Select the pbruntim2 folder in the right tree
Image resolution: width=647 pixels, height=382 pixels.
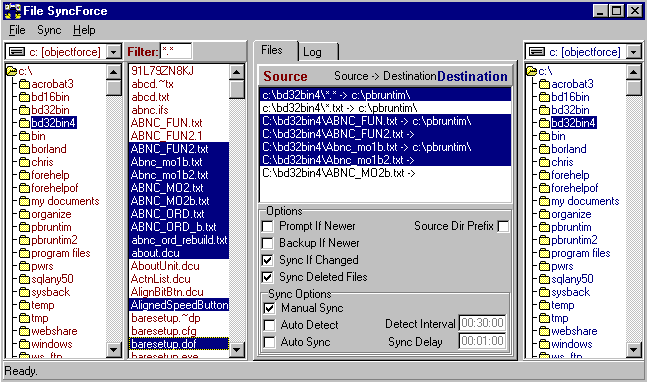point(574,240)
